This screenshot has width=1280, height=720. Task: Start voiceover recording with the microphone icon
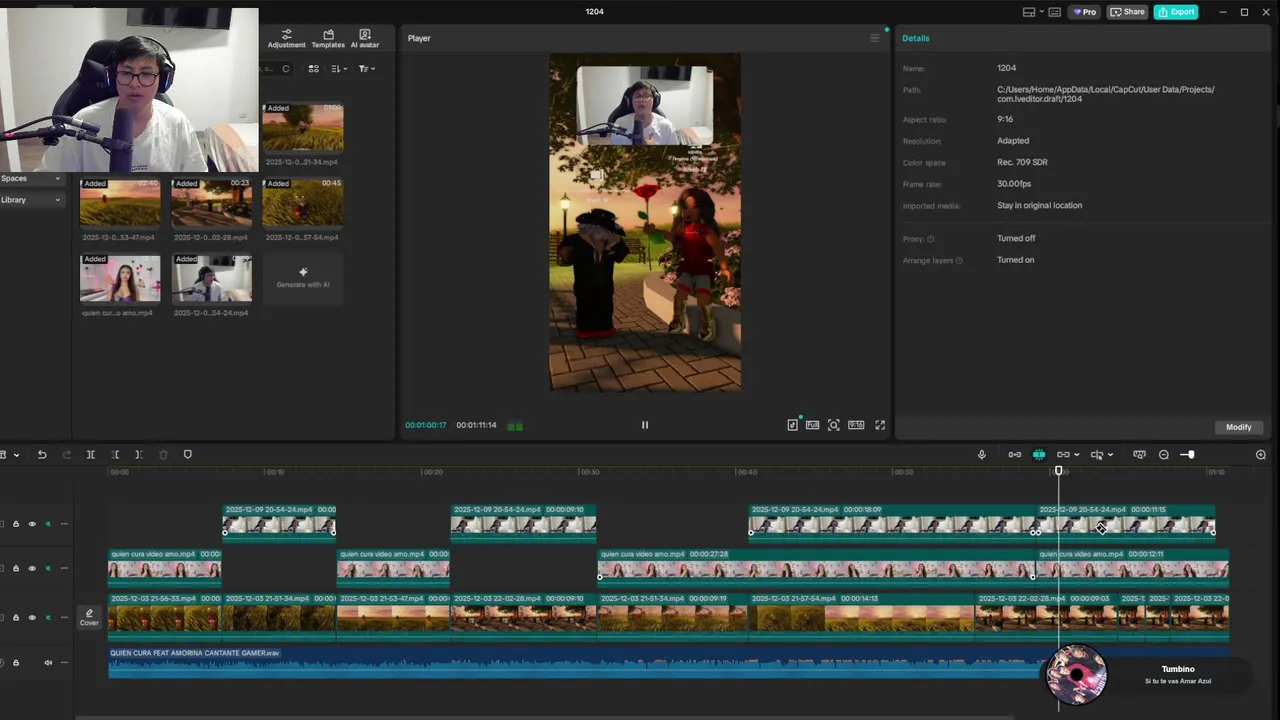pyautogui.click(x=981, y=455)
